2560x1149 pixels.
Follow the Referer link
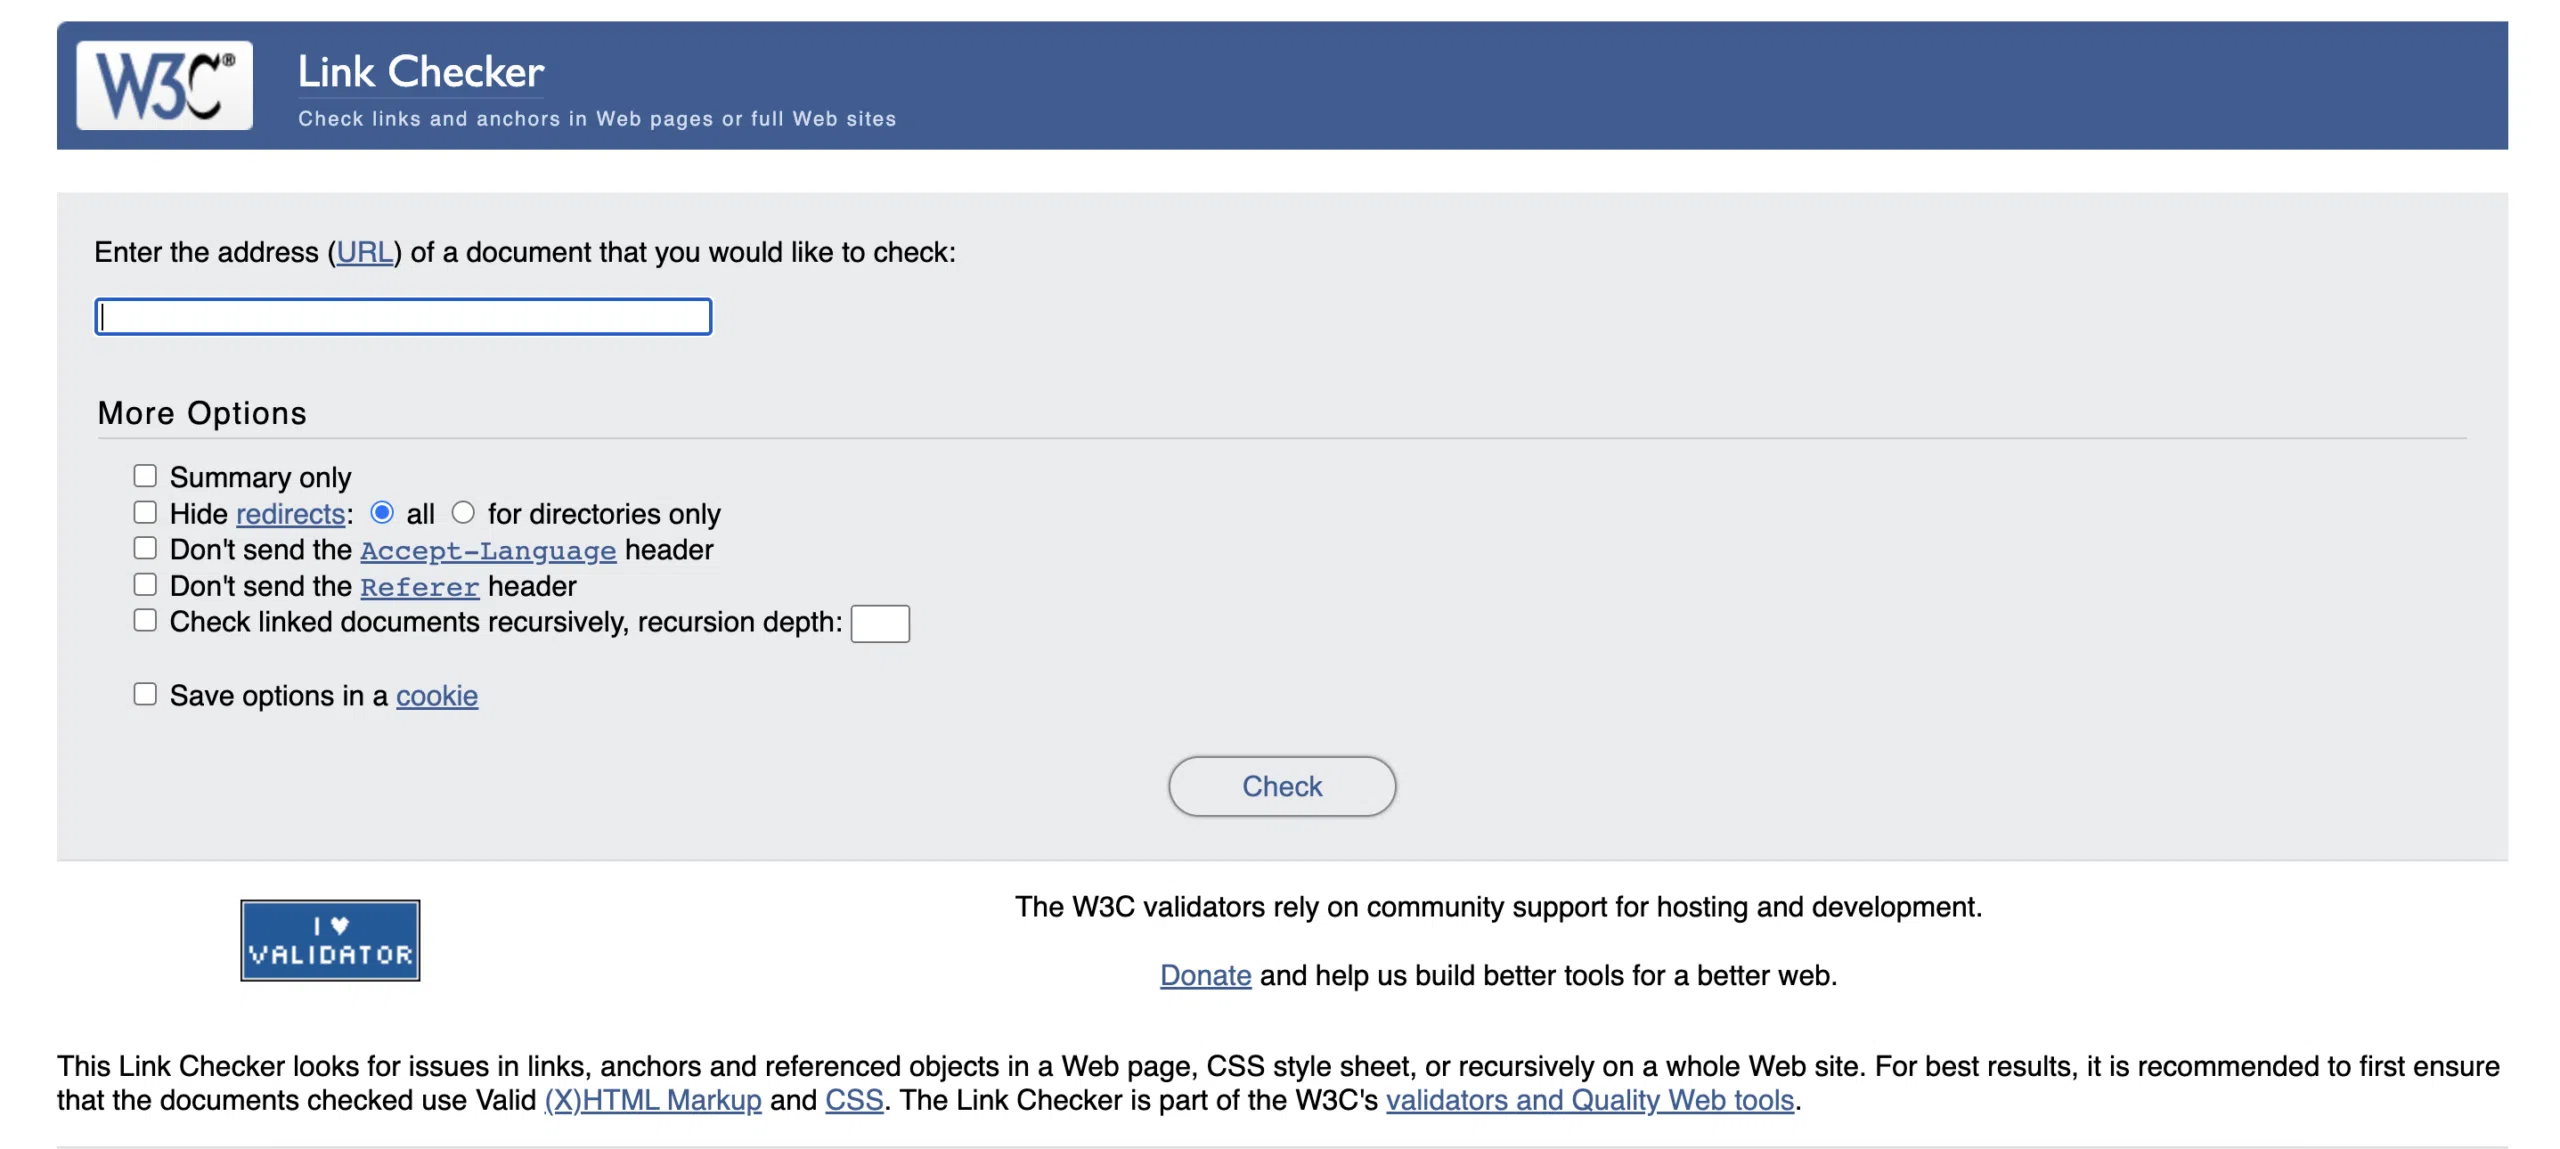coord(419,586)
